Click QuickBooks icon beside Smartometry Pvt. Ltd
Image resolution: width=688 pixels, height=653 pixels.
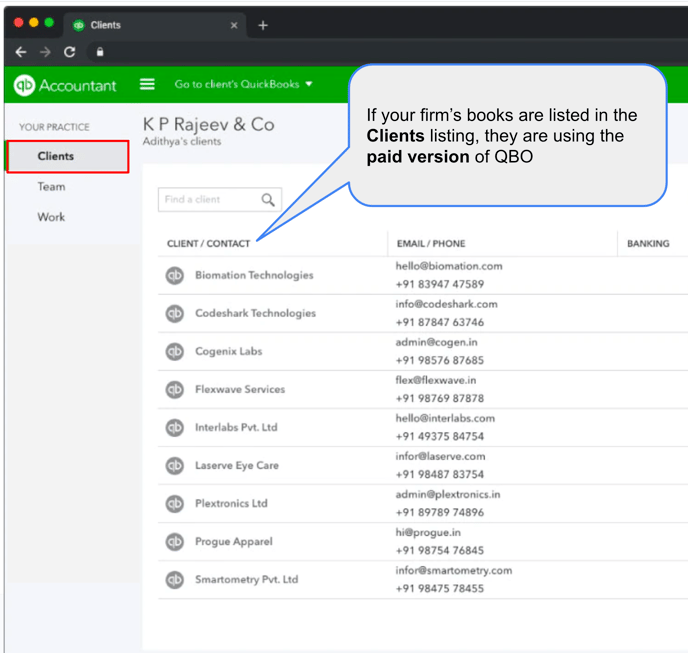coord(175,580)
